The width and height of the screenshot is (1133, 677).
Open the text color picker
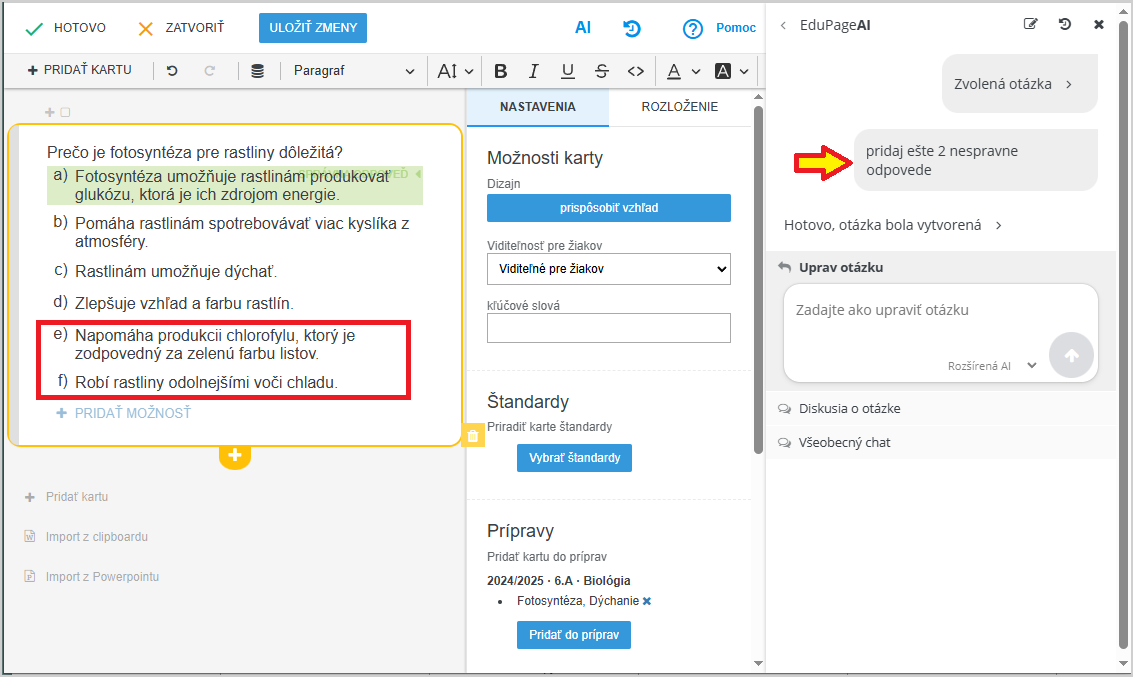tap(683, 71)
